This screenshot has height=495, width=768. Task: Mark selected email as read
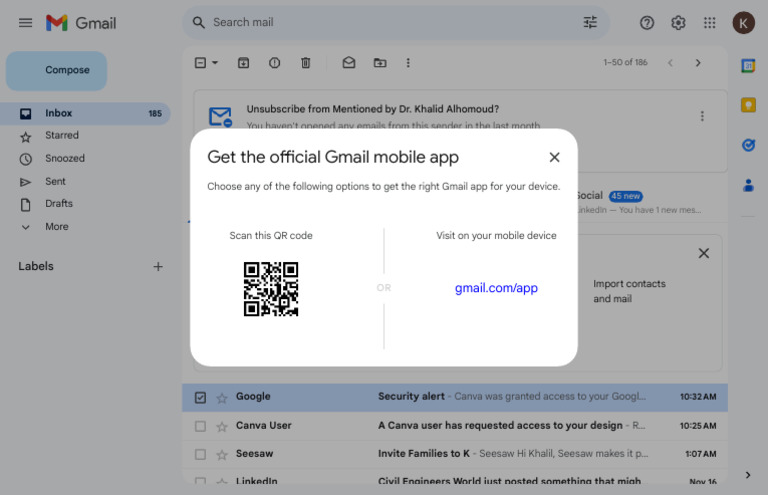click(x=349, y=62)
